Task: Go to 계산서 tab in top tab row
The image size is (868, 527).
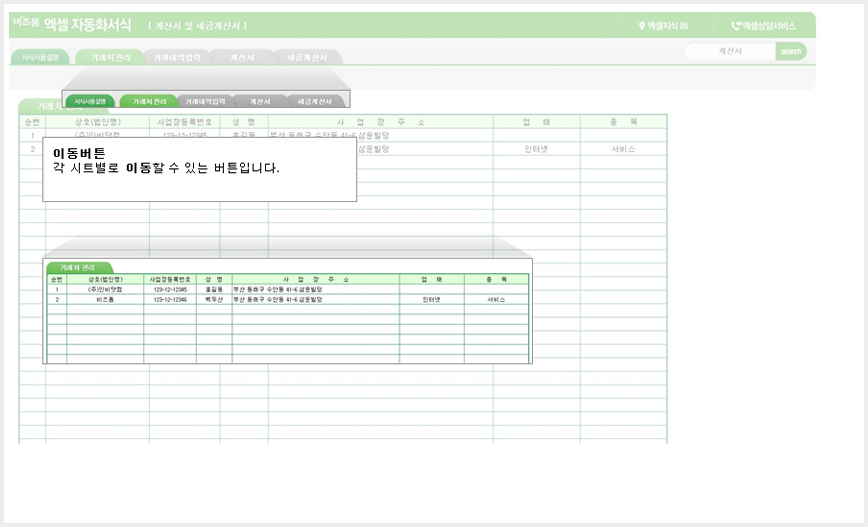Action: point(242,57)
